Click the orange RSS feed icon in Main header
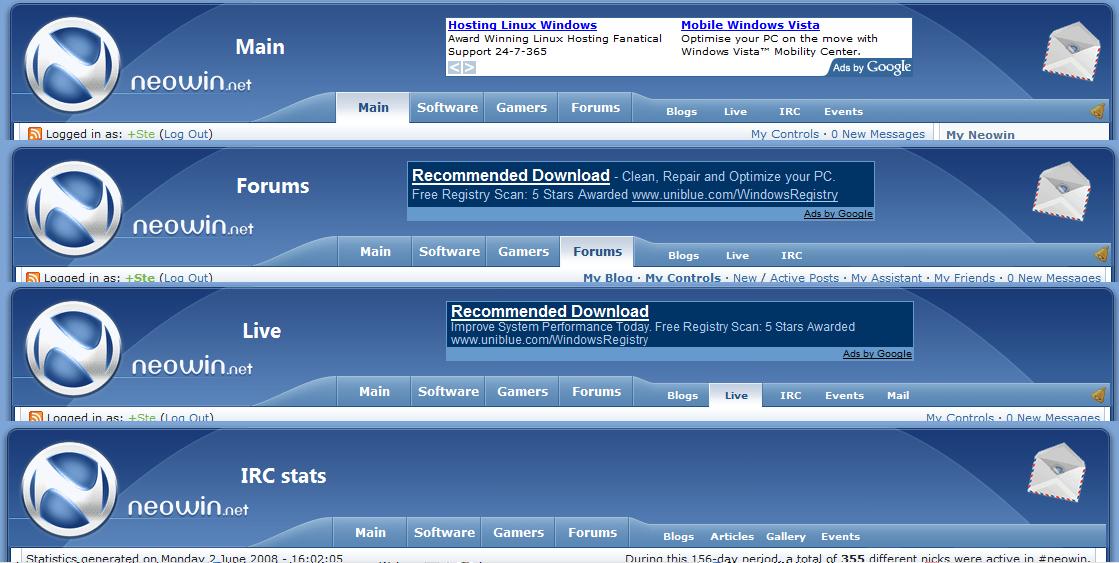 coord(35,133)
